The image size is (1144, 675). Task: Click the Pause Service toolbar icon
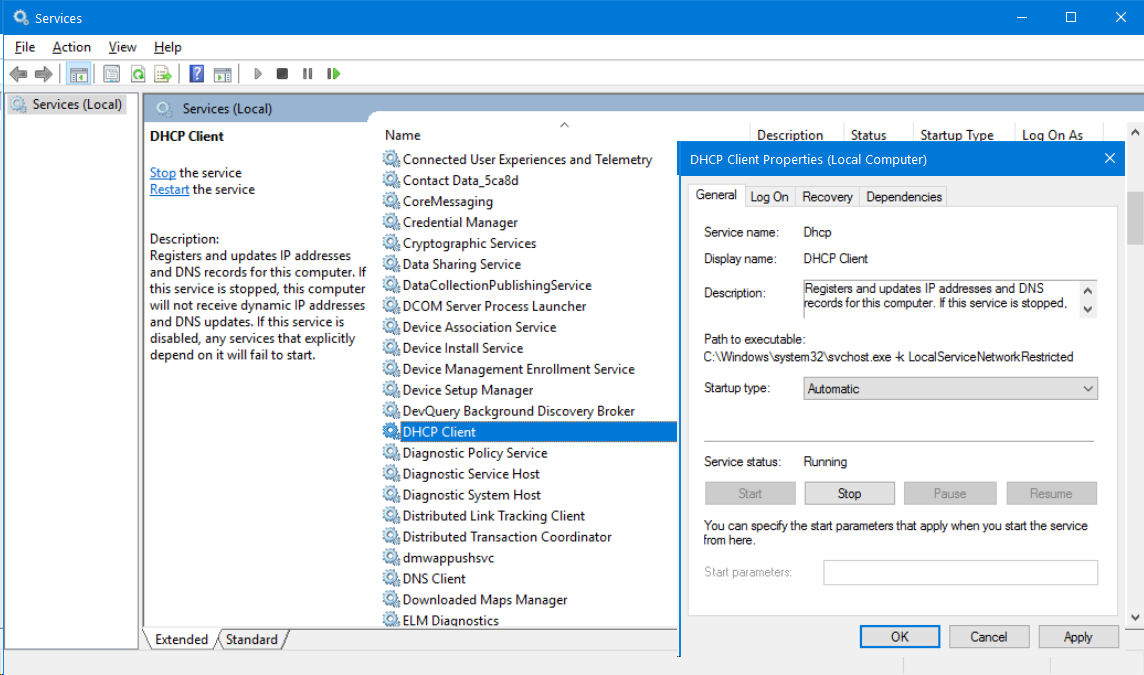click(307, 74)
